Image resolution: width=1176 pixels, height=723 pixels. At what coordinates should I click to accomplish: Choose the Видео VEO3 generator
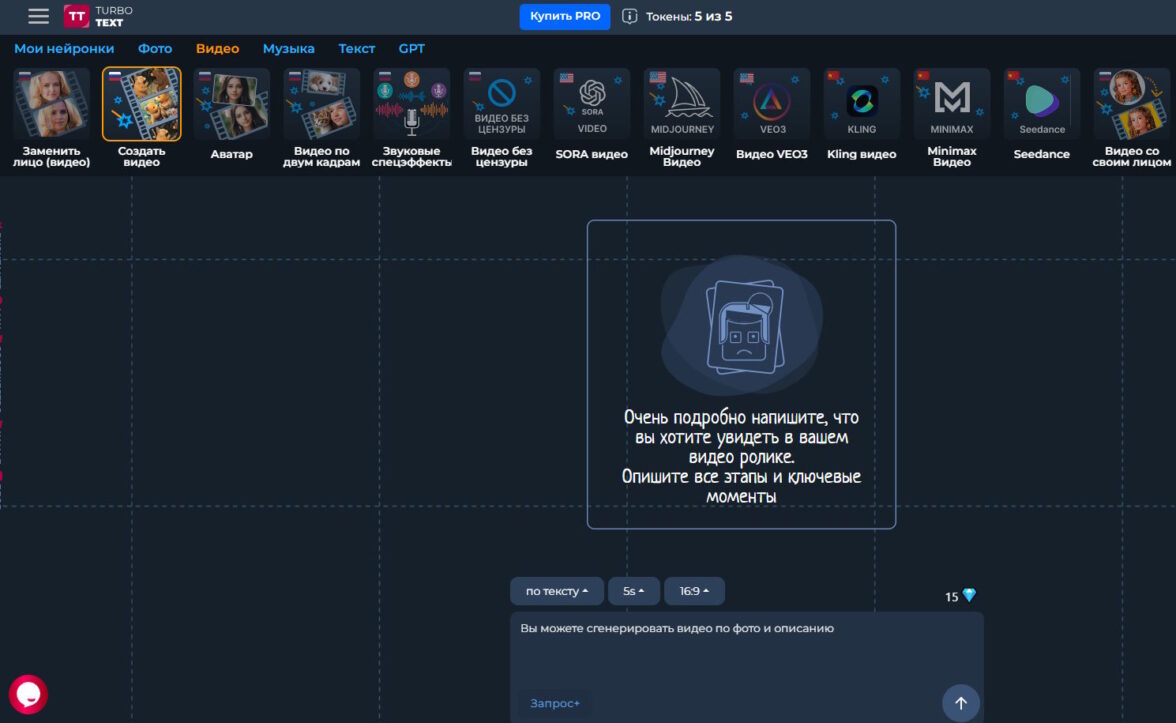[771, 115]
